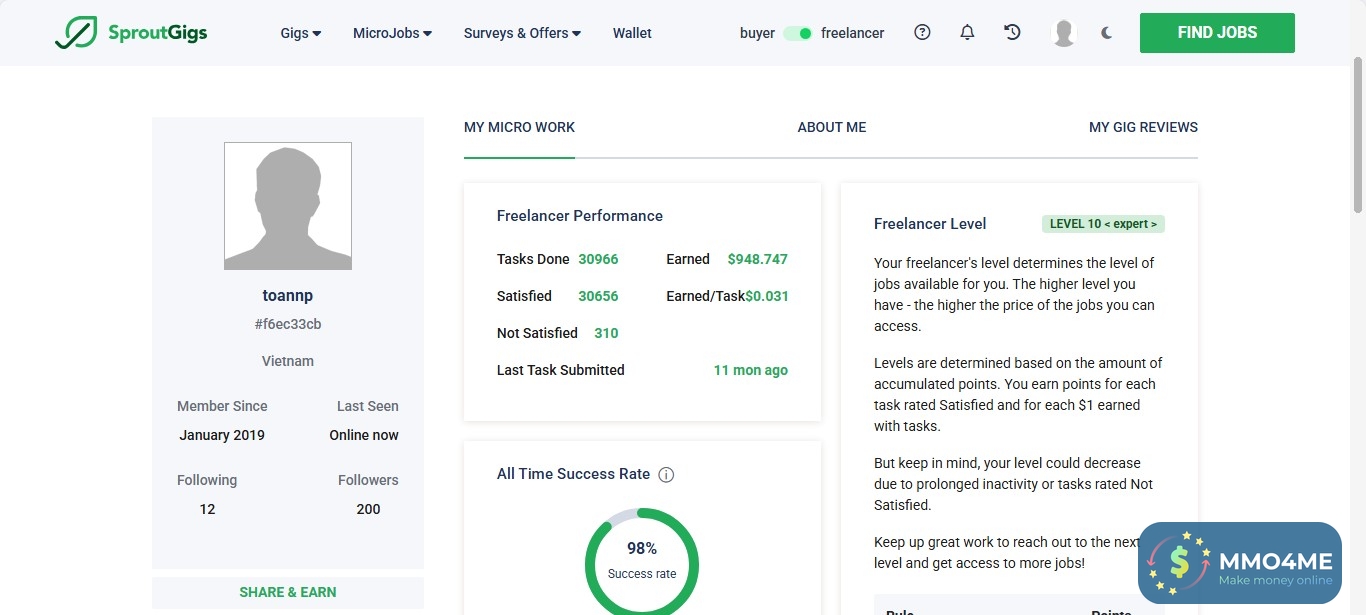Click the profile photo placeholder
Screen dimensions: 1366x615
tap(288, 206)
